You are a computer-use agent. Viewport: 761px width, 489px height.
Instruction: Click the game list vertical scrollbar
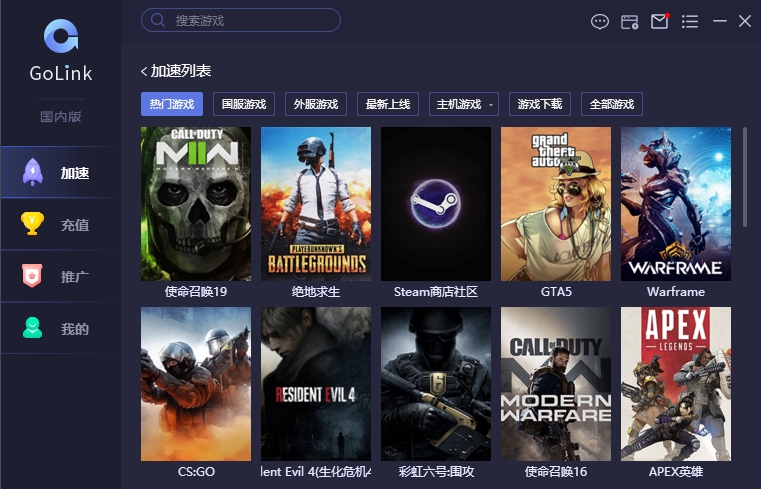pos(745,177)
